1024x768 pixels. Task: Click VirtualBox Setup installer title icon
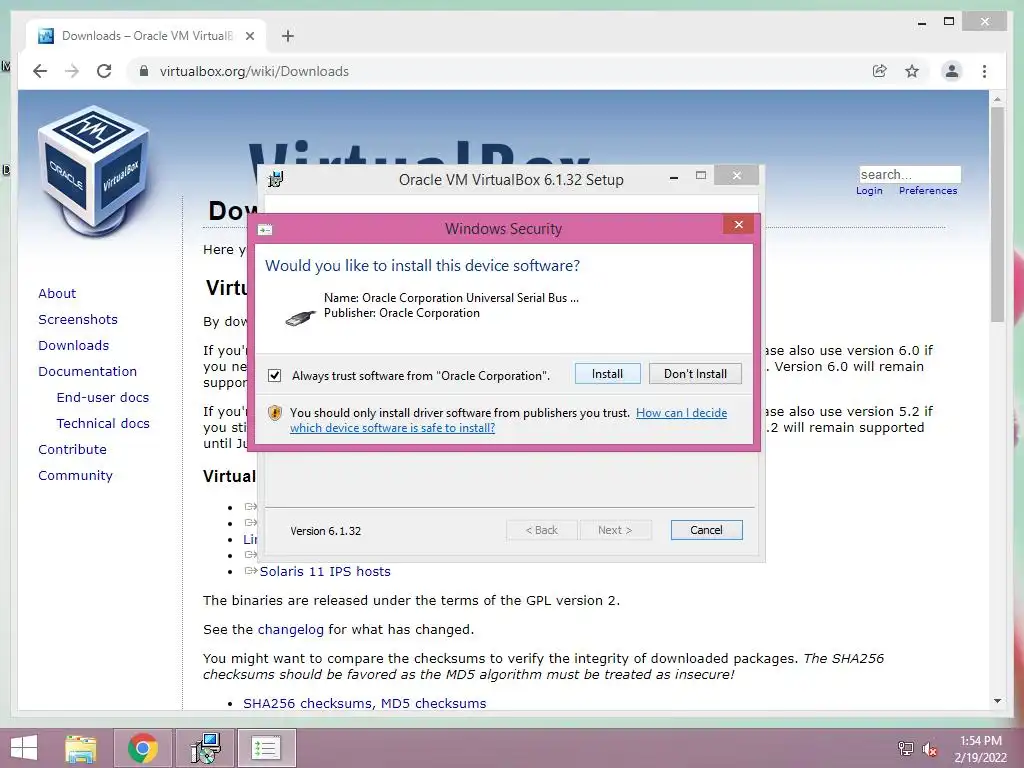point(276,179)
